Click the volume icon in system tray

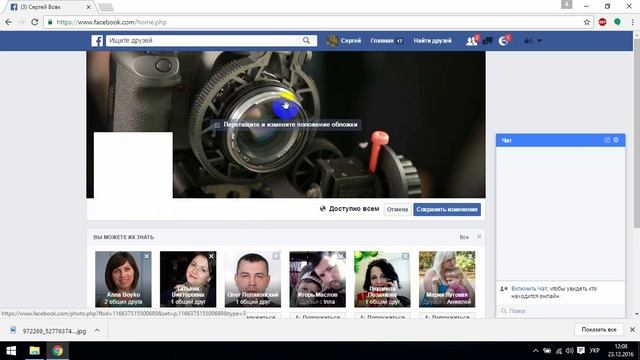tap(569, 351)
